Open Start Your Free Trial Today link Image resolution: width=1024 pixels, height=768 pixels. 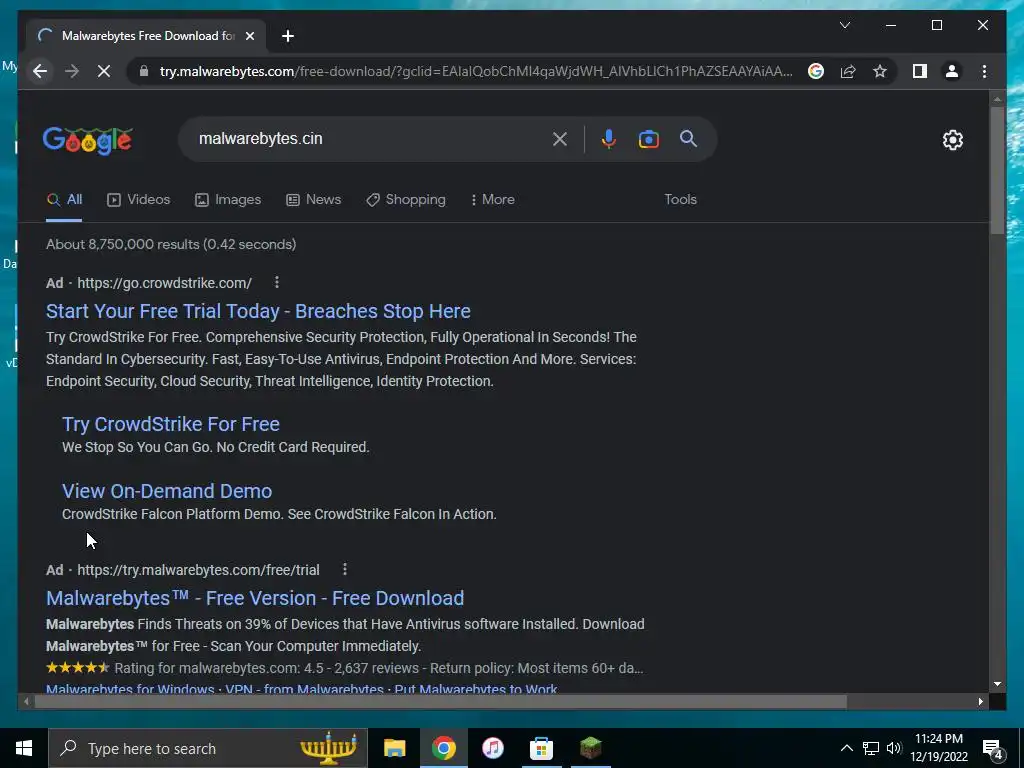click(x=258, y=311)
